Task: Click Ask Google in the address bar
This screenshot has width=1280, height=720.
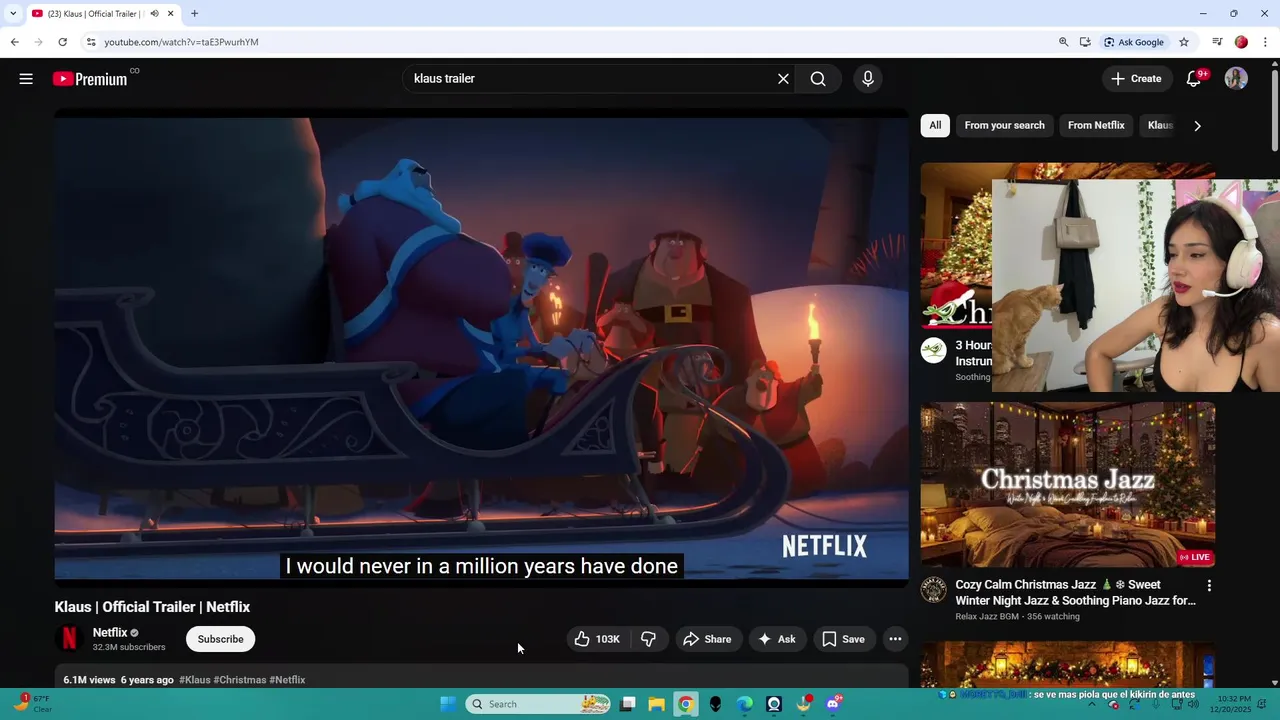Action: [x=1134, y=42]
